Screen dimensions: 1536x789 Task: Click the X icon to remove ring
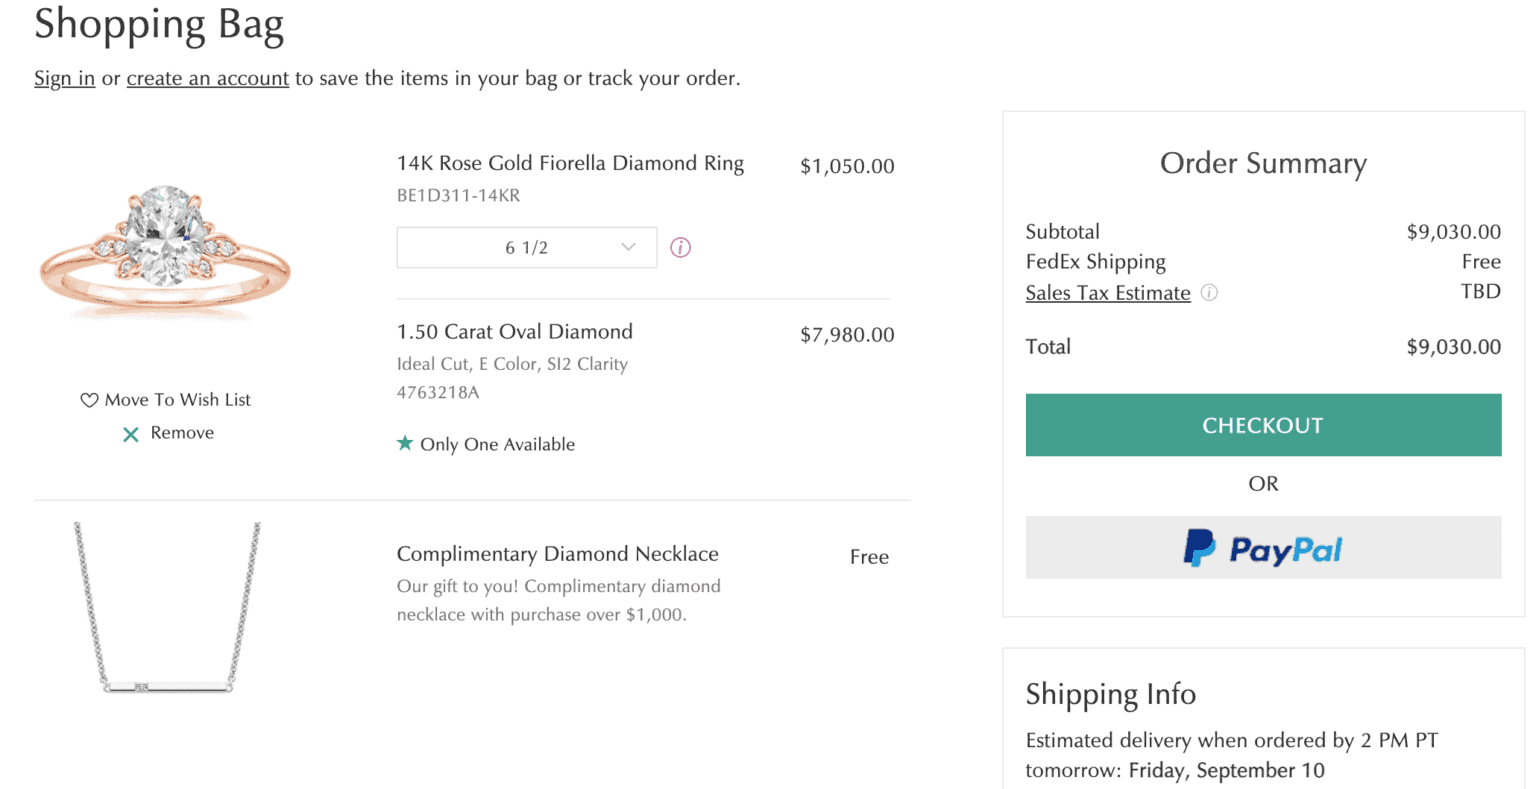click(x=130, y=434)
